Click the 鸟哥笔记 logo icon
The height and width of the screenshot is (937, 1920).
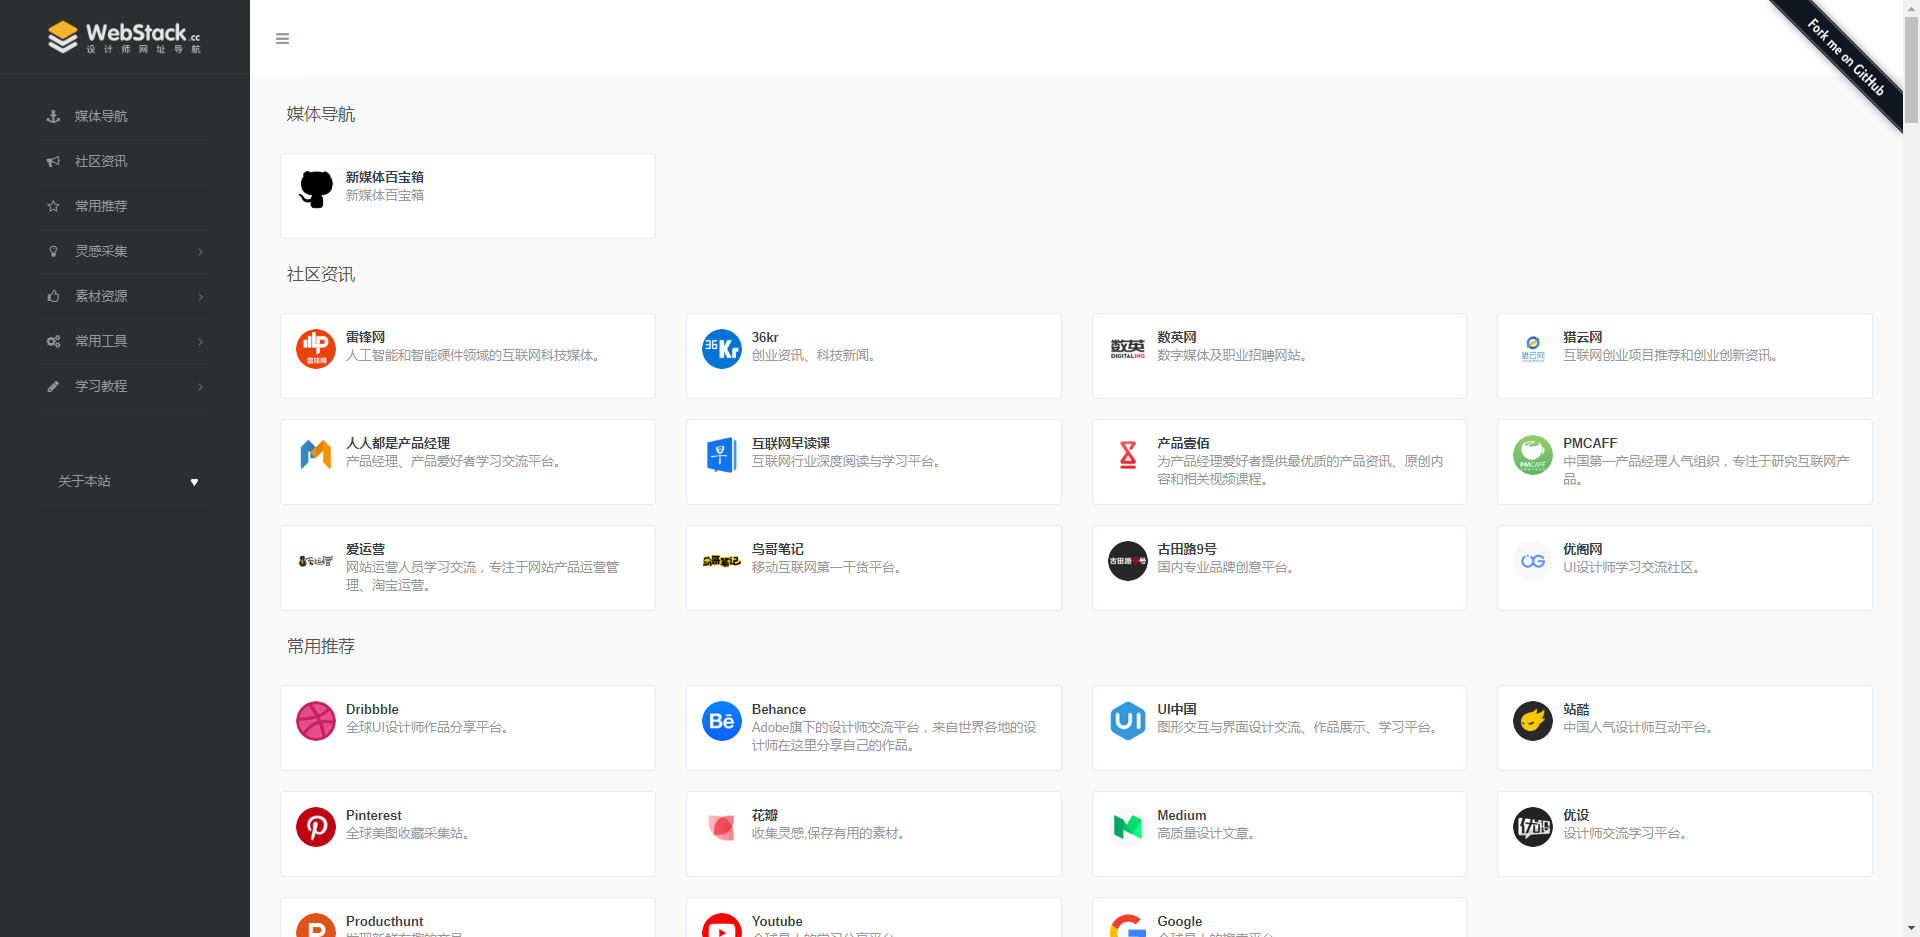point(722,561)
